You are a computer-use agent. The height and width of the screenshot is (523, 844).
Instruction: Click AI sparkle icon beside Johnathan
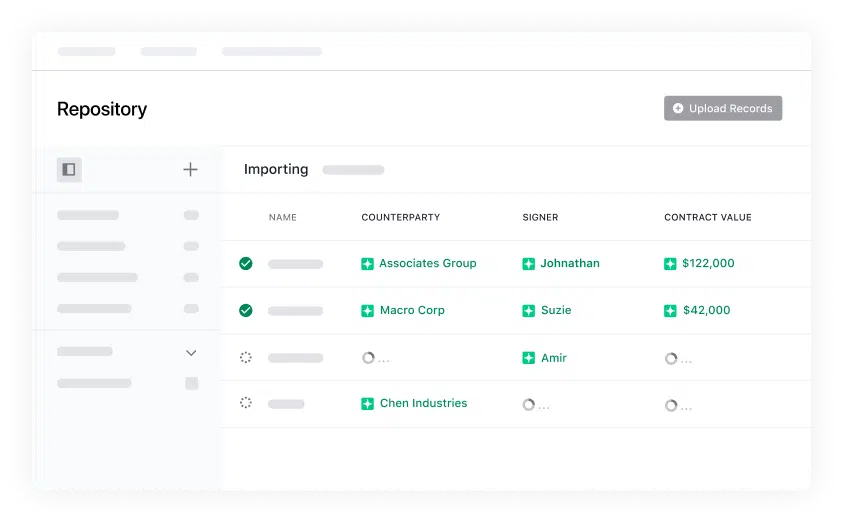click(x=528, y=264)
